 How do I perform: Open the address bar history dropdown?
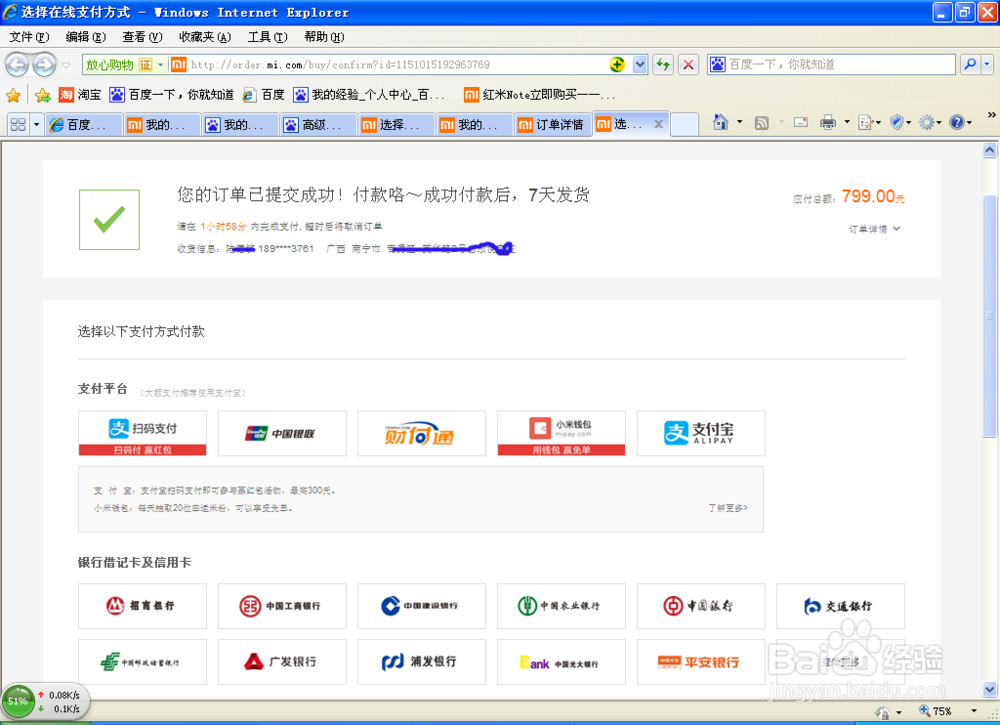pos(640,64)
